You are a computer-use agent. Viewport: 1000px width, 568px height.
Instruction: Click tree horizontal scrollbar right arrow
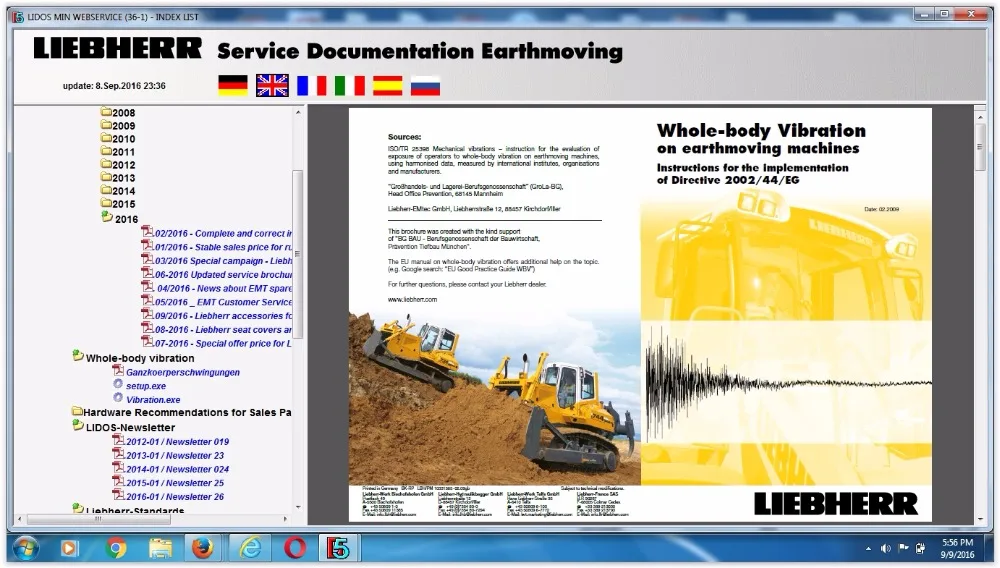[x=285, y=519]
